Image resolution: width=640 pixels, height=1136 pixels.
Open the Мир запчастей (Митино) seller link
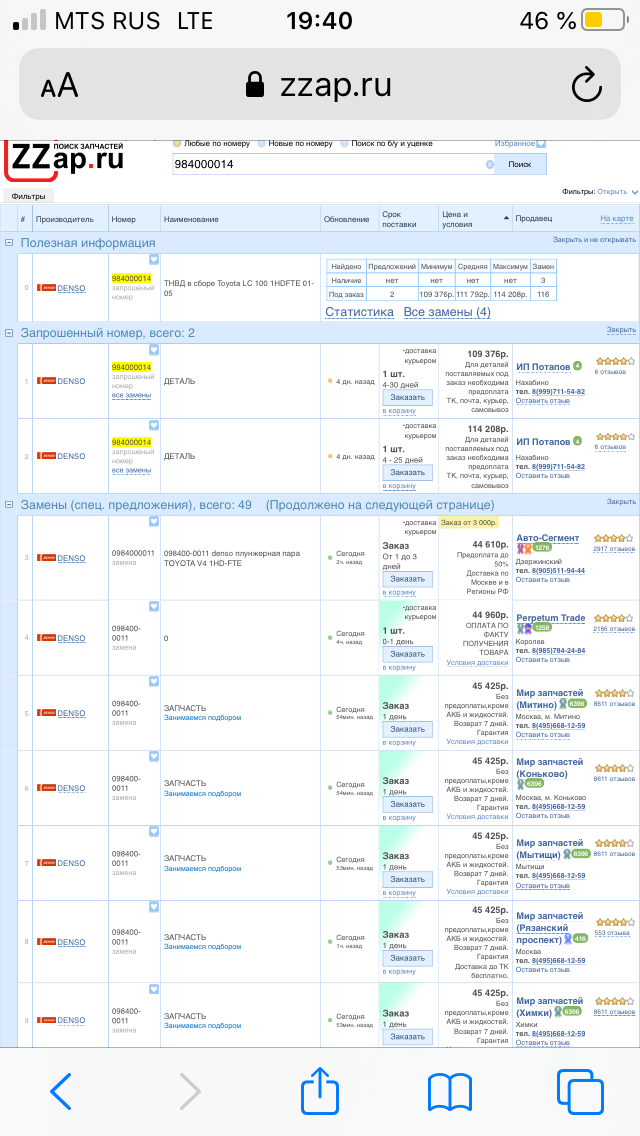pos(549,698)
